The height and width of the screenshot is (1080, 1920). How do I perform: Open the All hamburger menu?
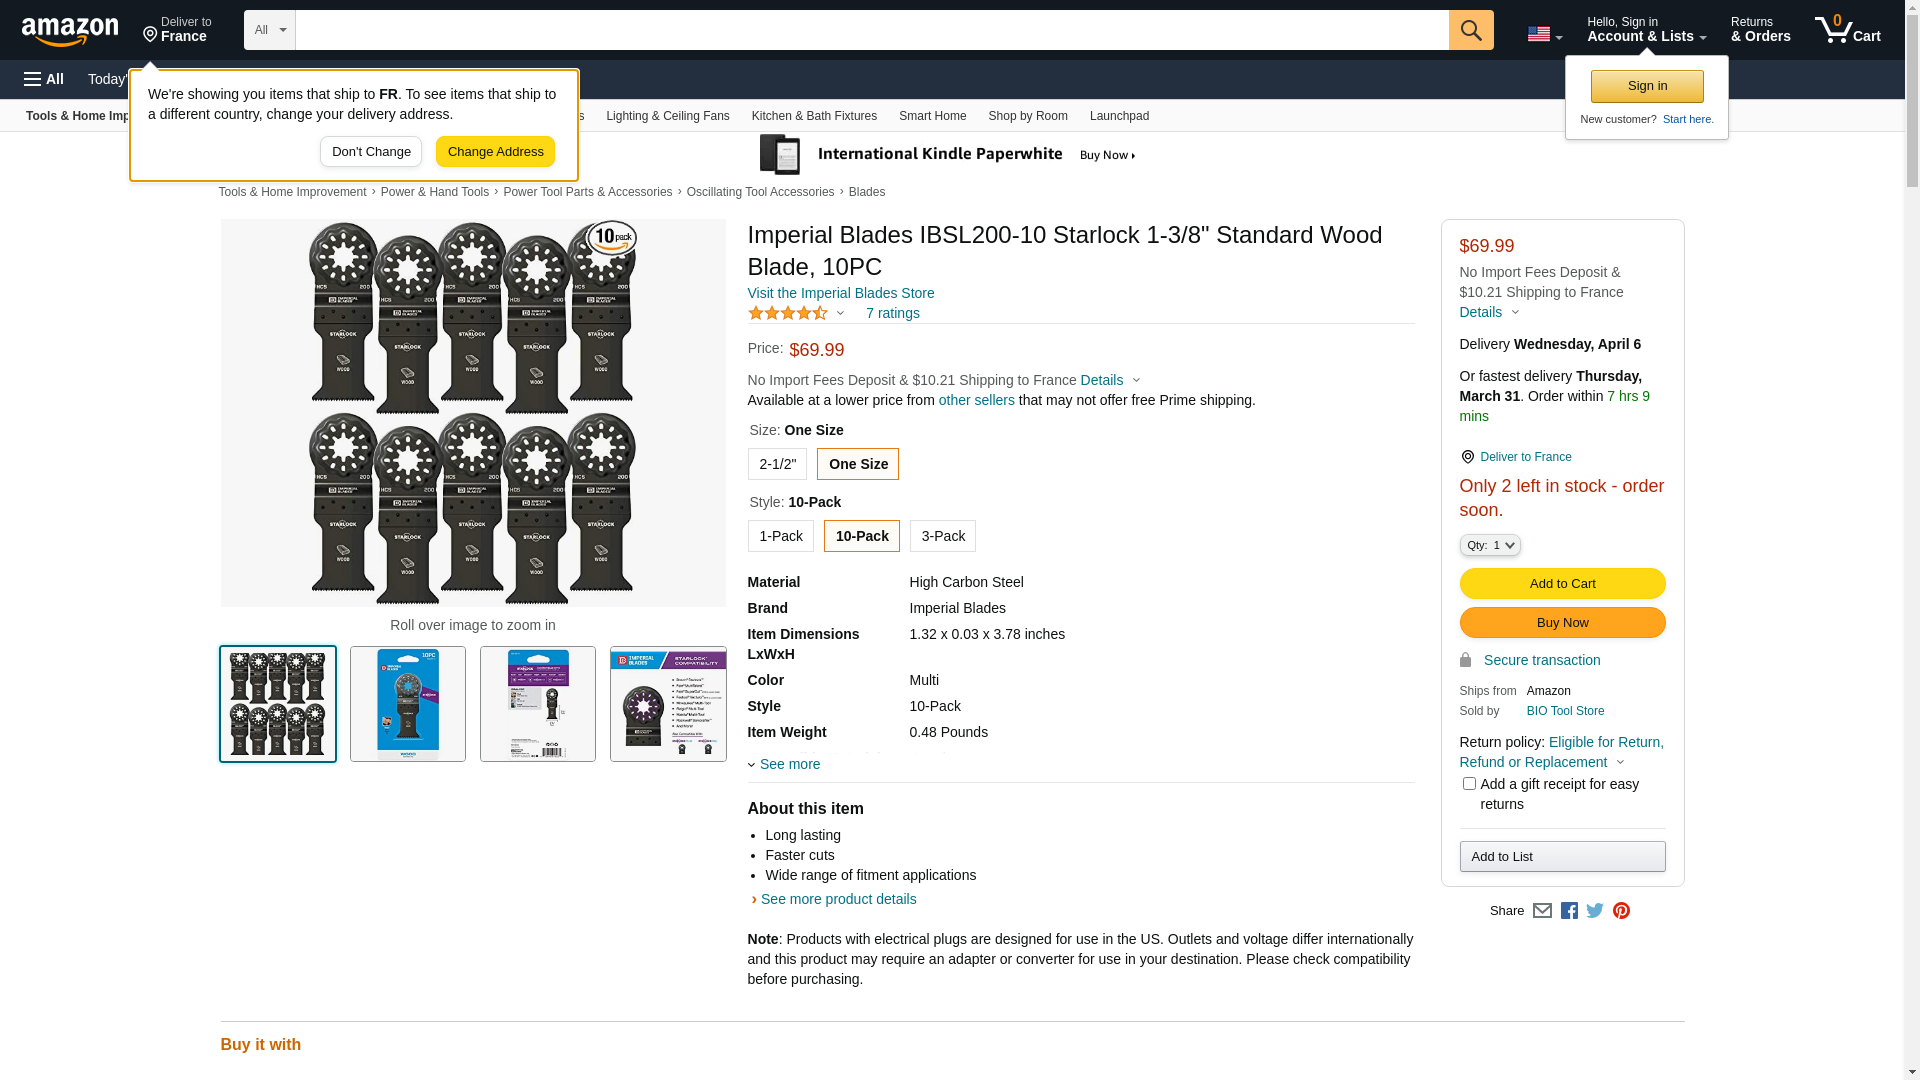44,79
